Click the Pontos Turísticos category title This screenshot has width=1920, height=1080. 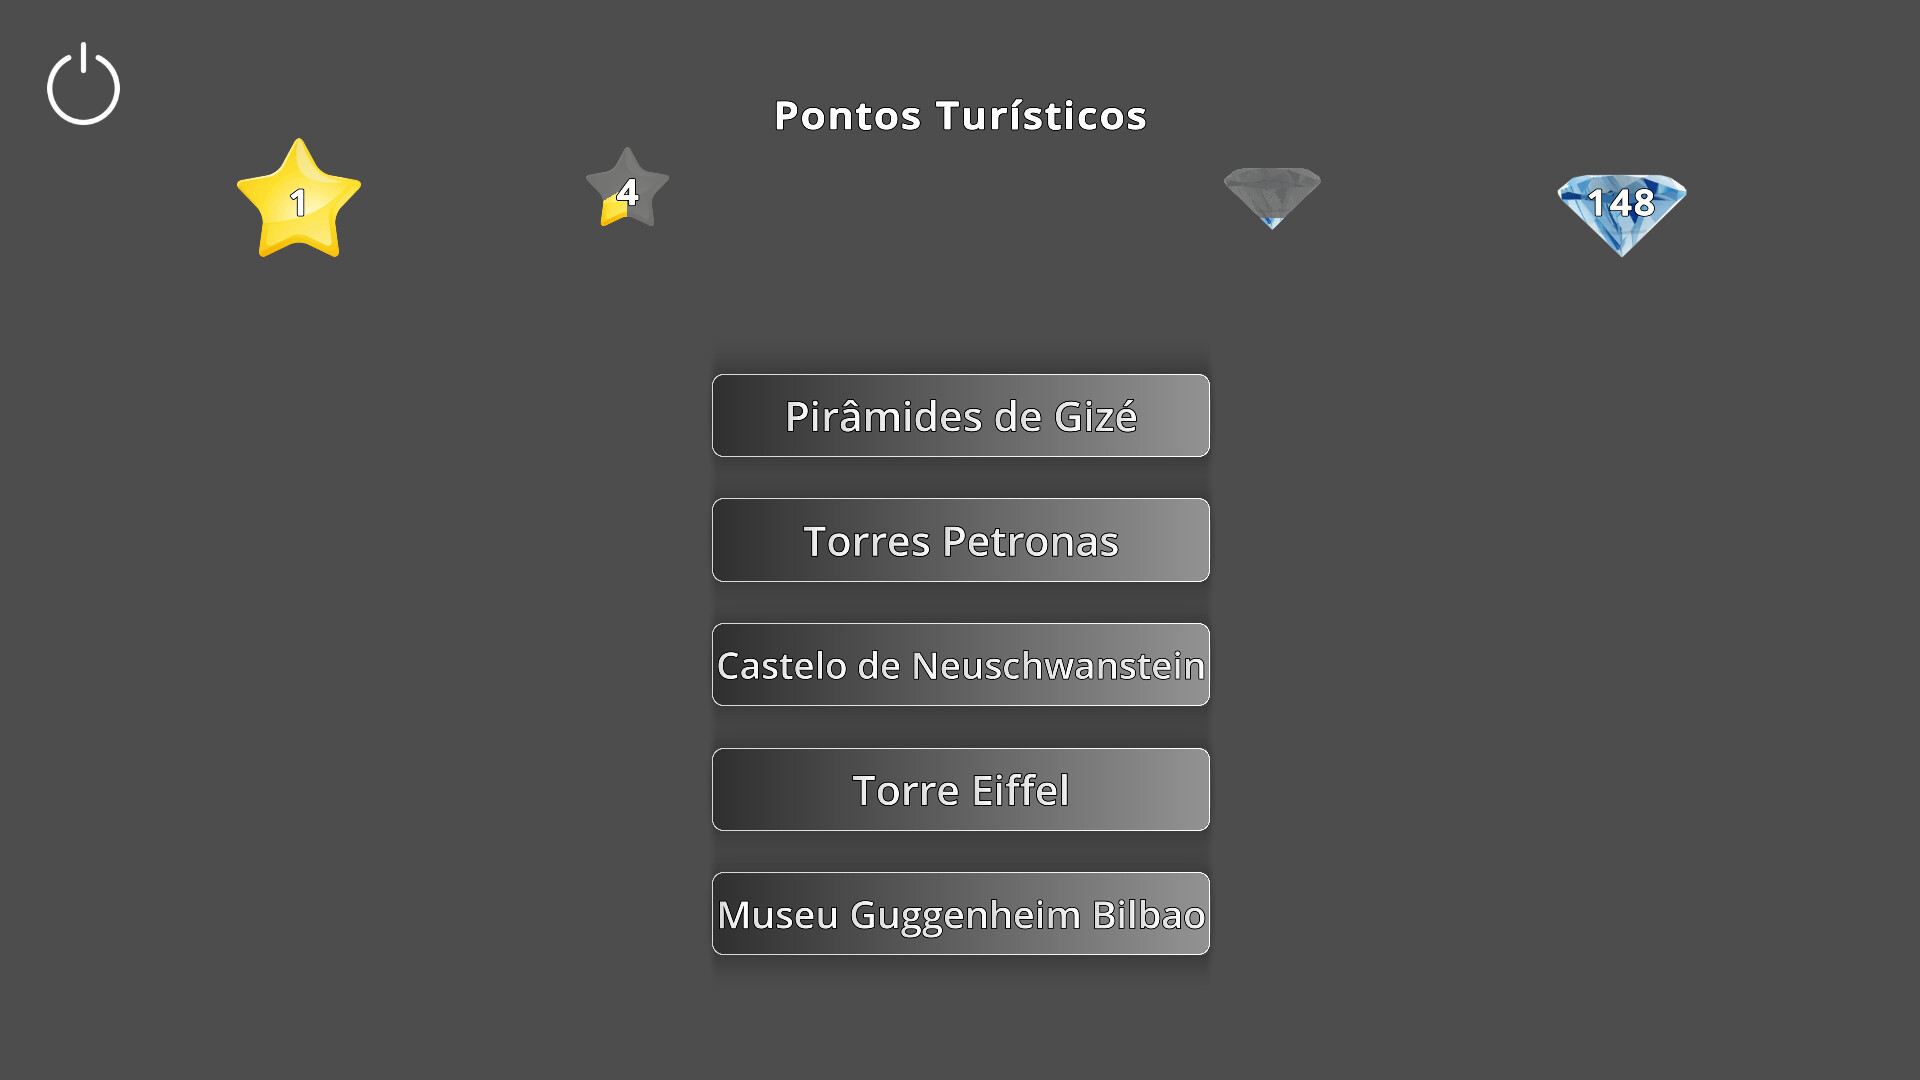coord(960,116)
